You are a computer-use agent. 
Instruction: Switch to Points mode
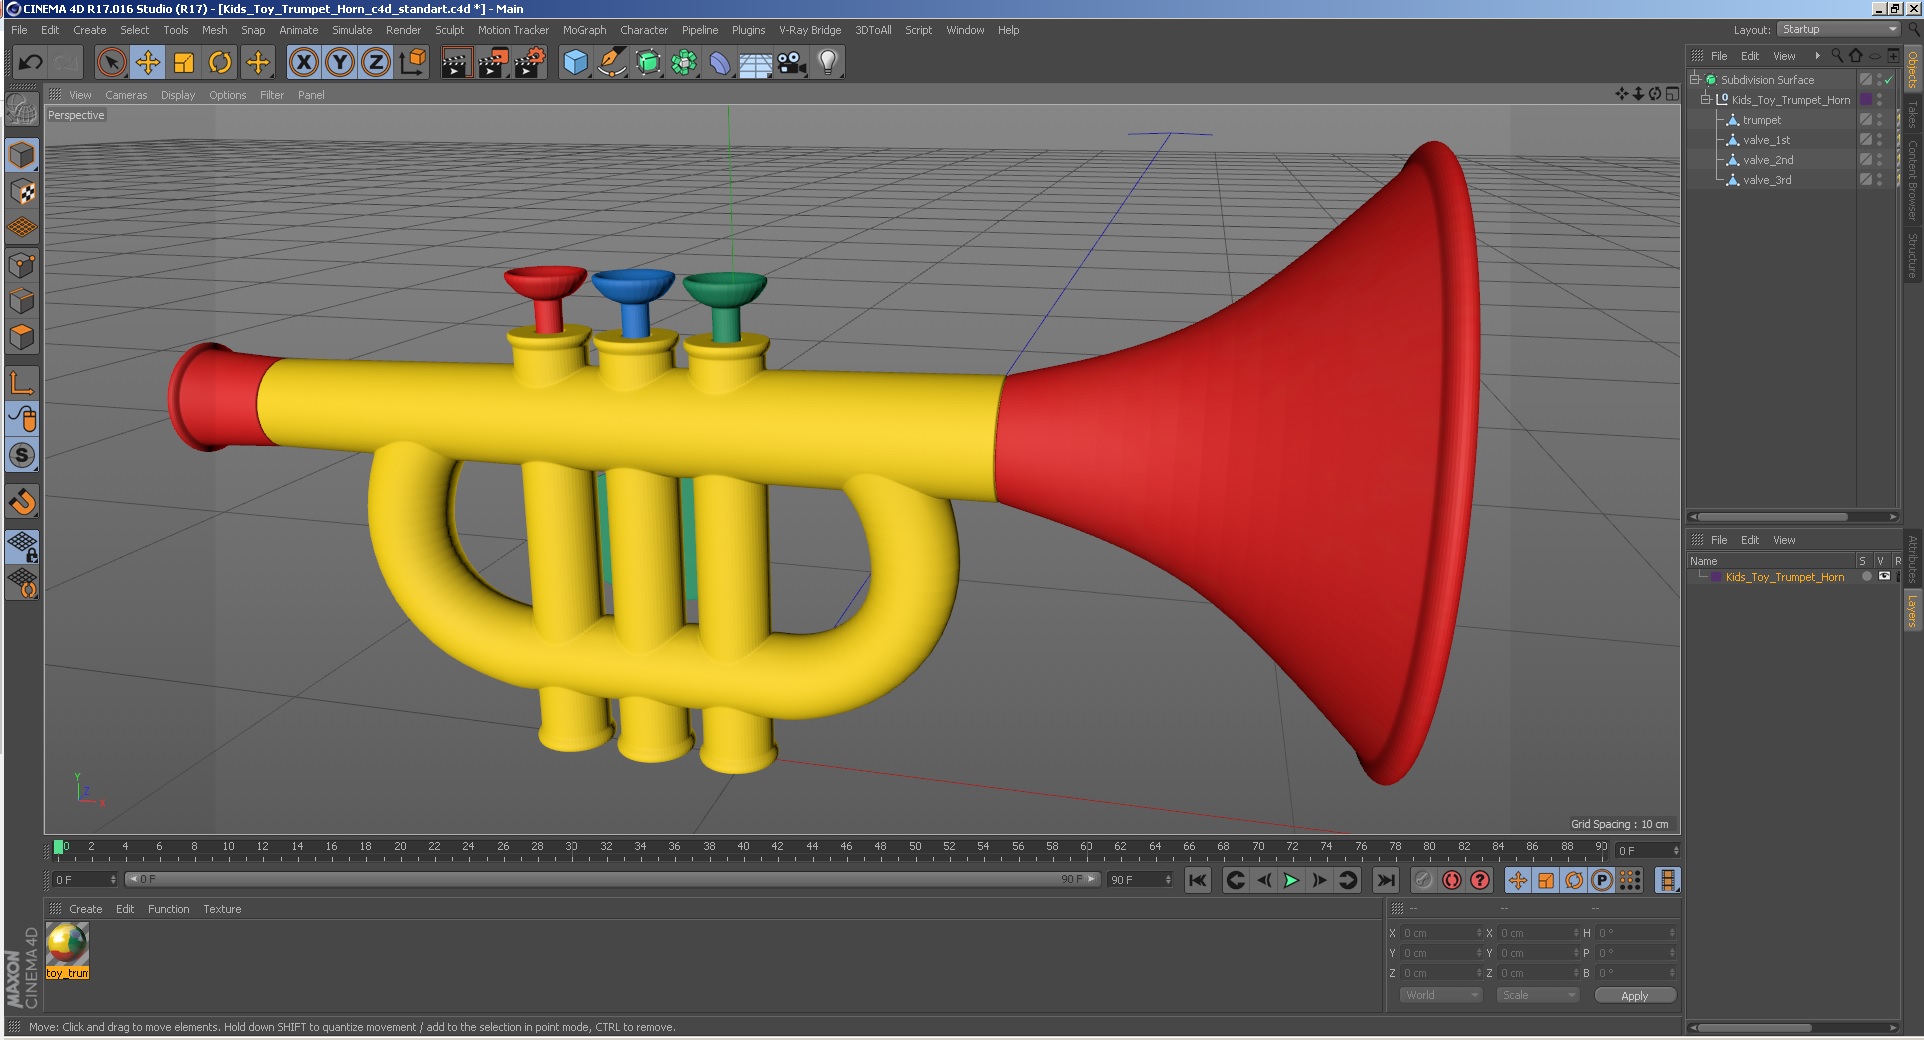(22, 265)
